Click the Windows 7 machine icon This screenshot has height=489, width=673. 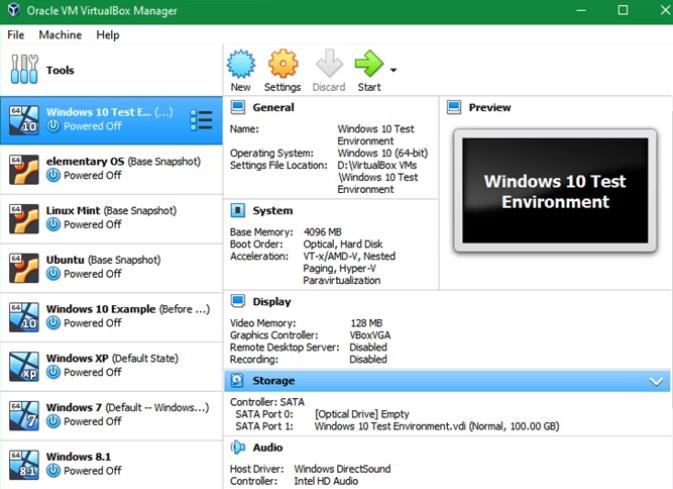[24, 416]
